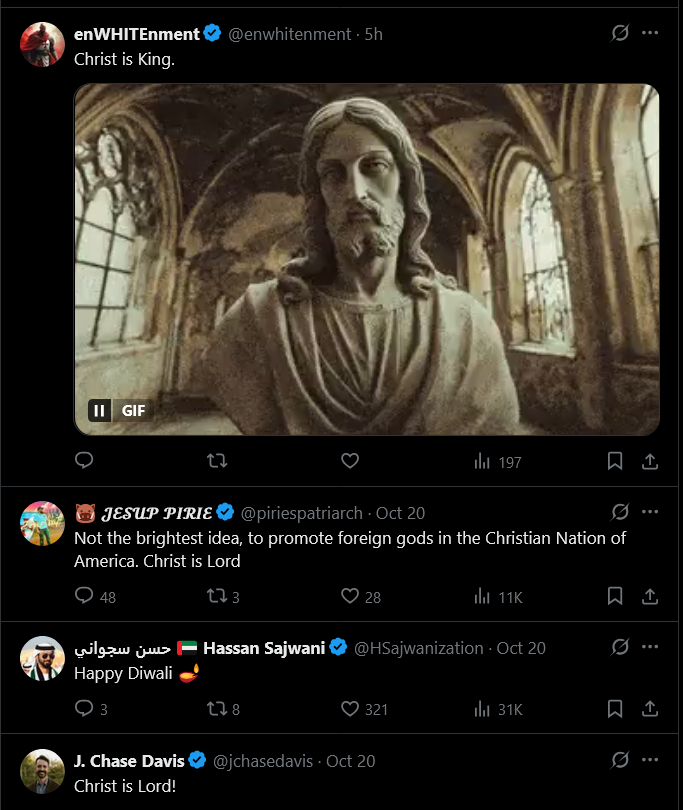View analytics showing 197 views
Image resolution: width=683 pixels, height=810 pixels.
(x=497, y=461)
